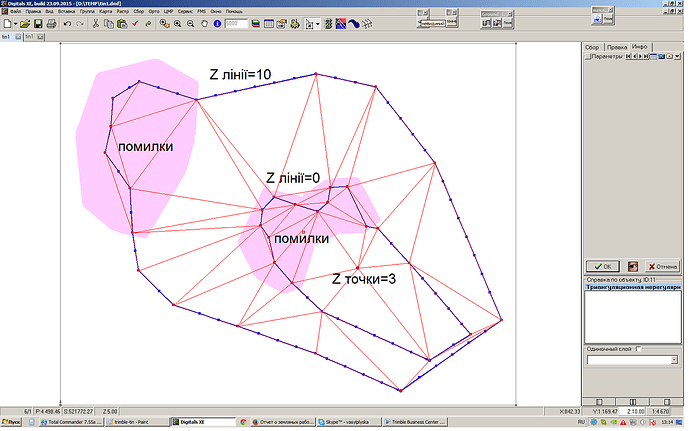Click the red check mark toolbar icon

(135, 24)
